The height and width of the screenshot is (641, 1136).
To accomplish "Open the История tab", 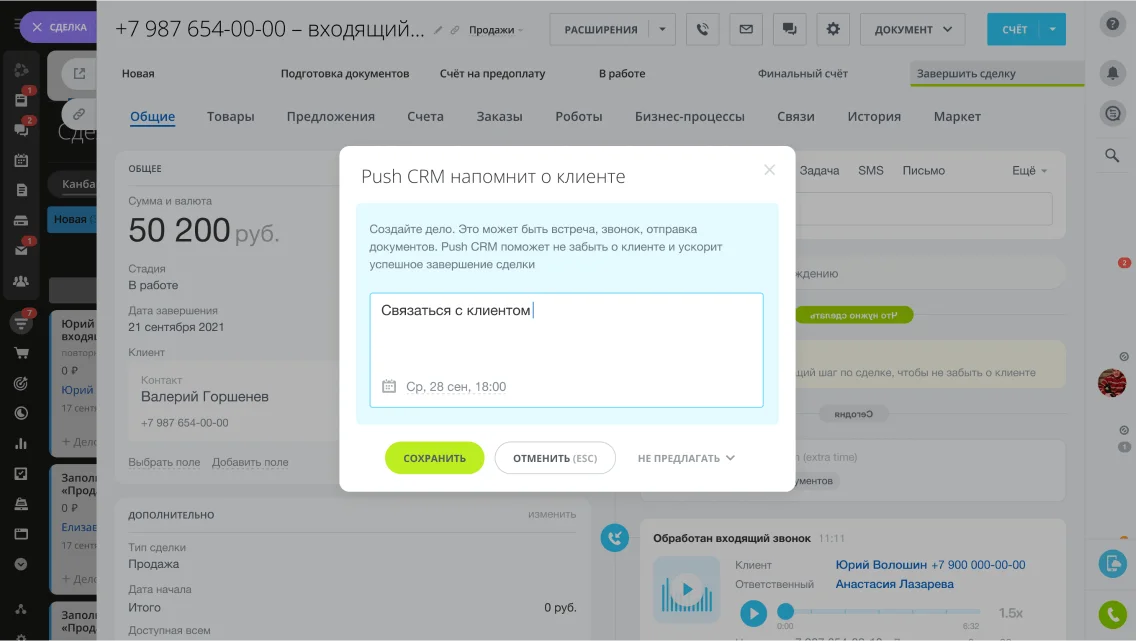I will [873, 116].
